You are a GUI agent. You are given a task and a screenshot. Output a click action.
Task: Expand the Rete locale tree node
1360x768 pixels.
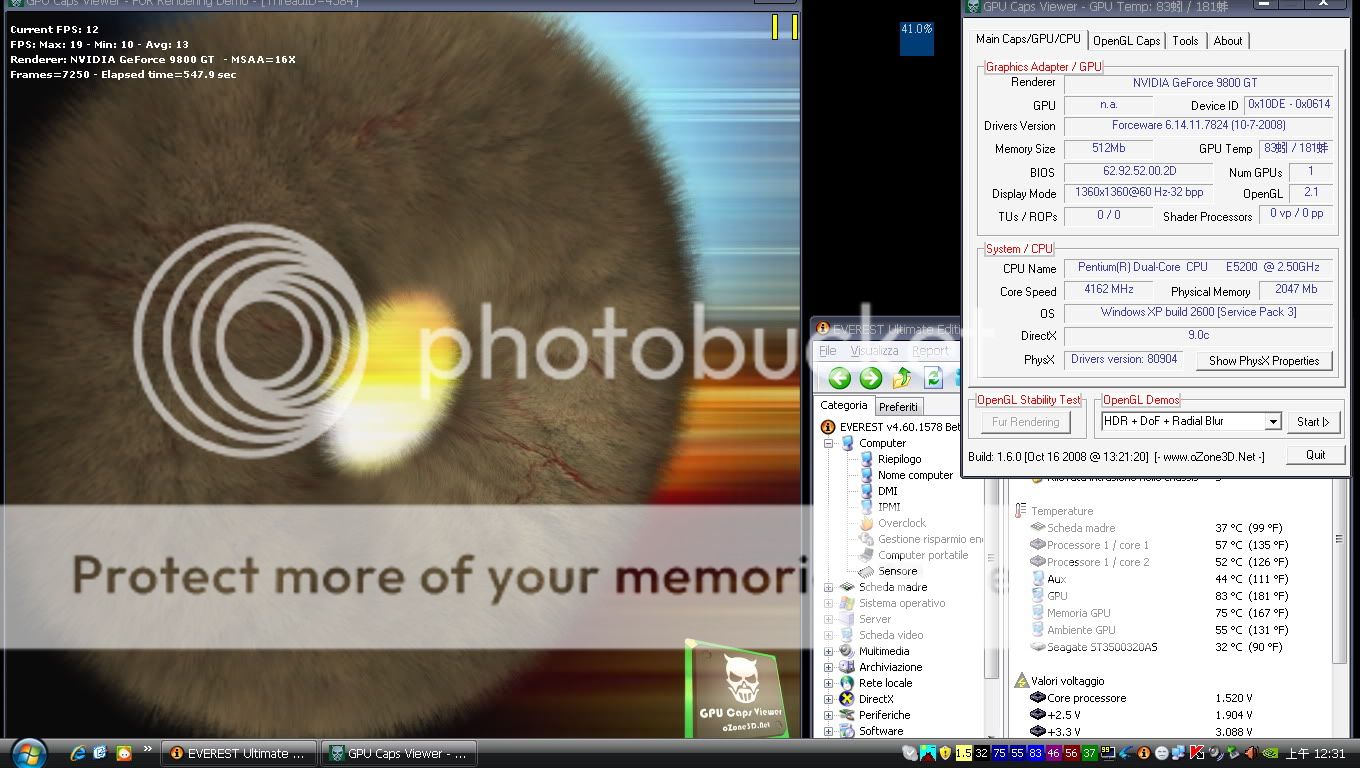(x=828, y=683)
